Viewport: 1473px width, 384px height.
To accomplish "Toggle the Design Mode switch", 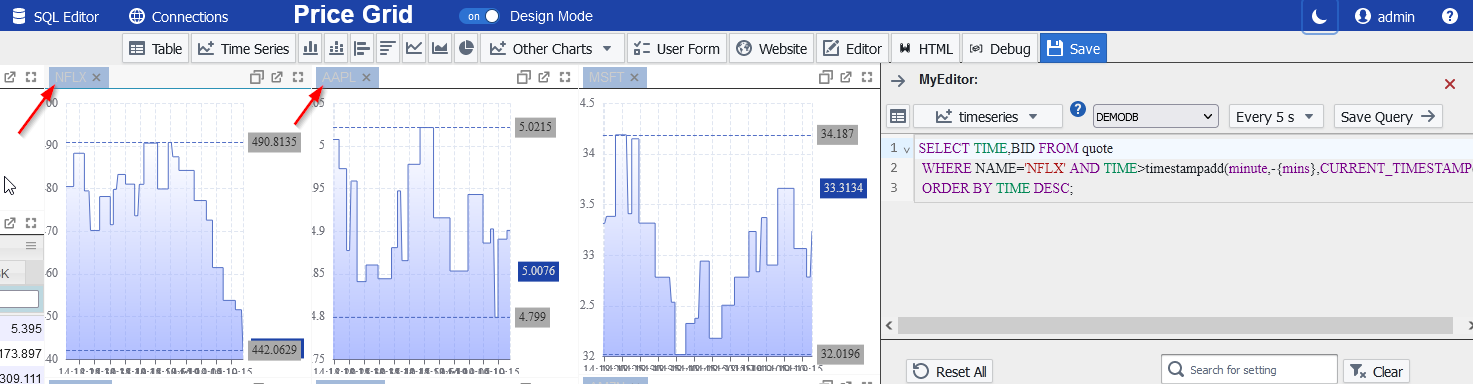I will 481,16.
